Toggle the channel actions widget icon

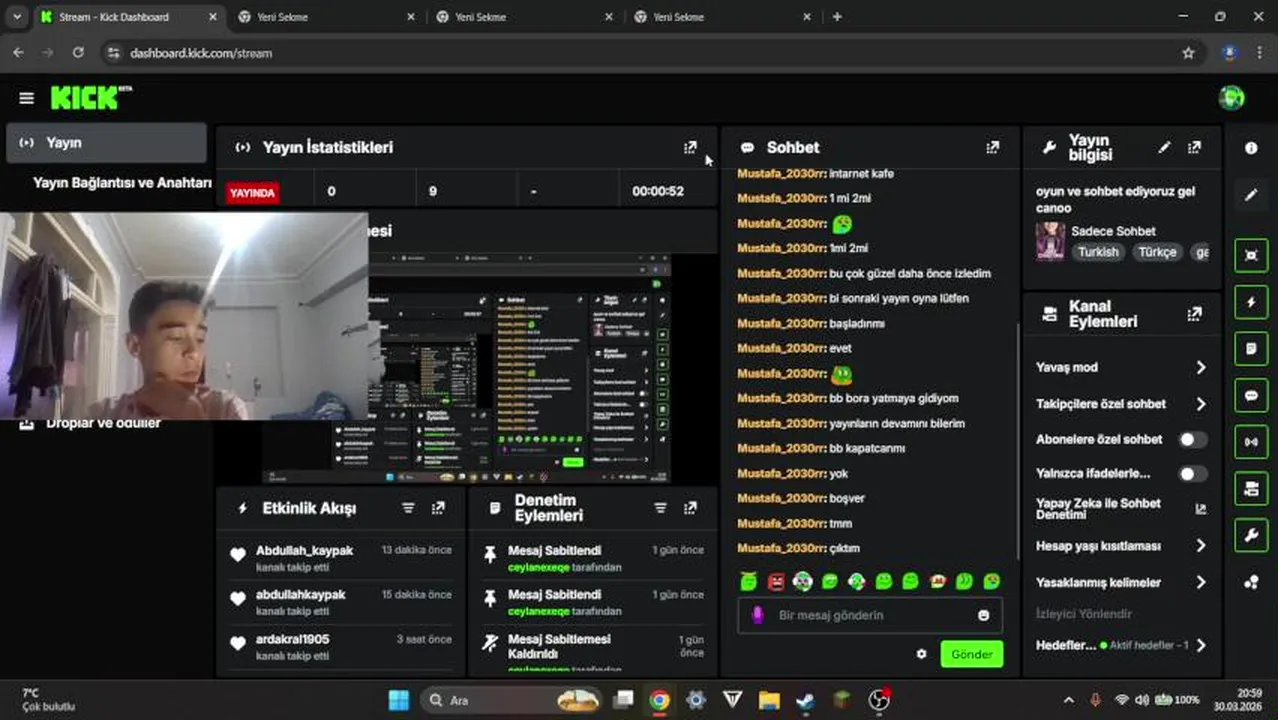click(x=1251, y=489)
